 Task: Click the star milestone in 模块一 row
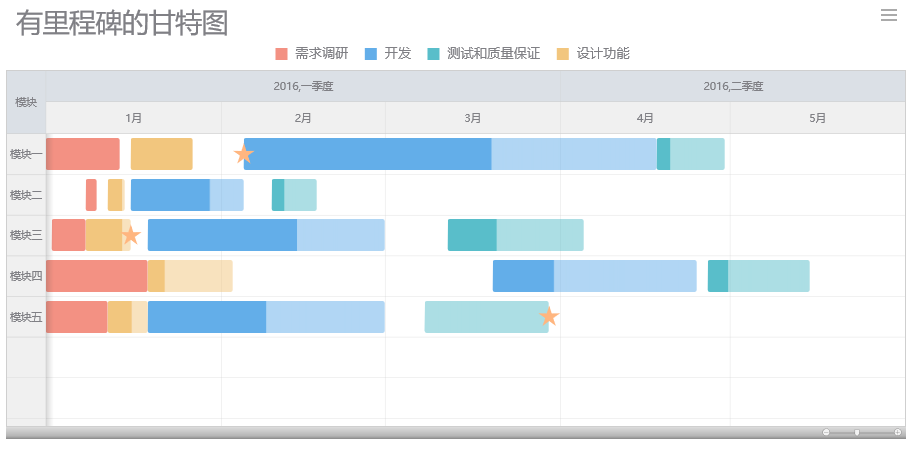point(244,154)
